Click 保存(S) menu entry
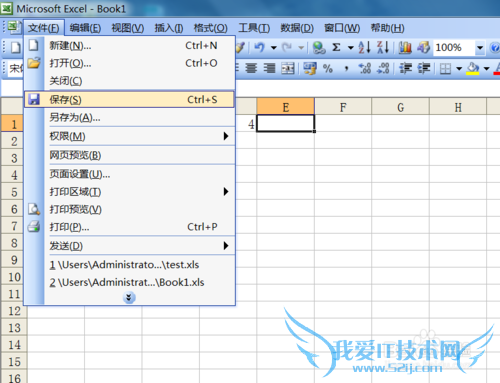 point(130,99)
